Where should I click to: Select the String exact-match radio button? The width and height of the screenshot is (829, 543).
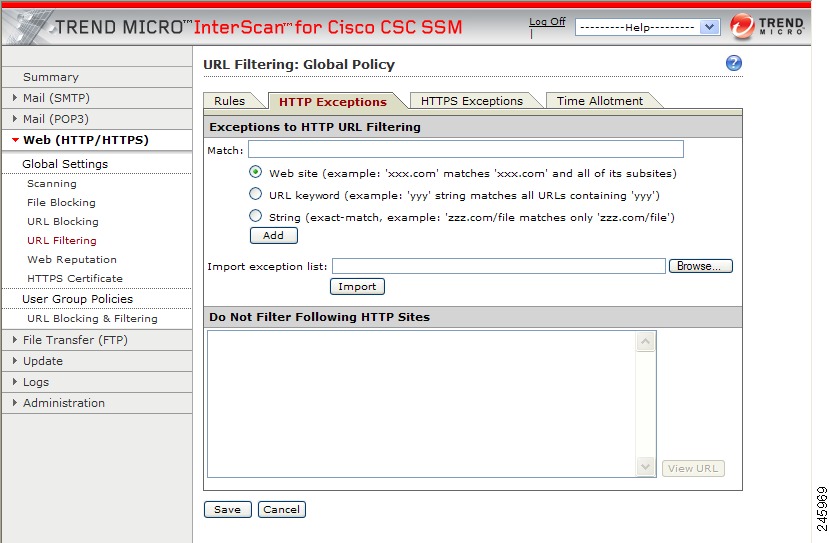255,216
